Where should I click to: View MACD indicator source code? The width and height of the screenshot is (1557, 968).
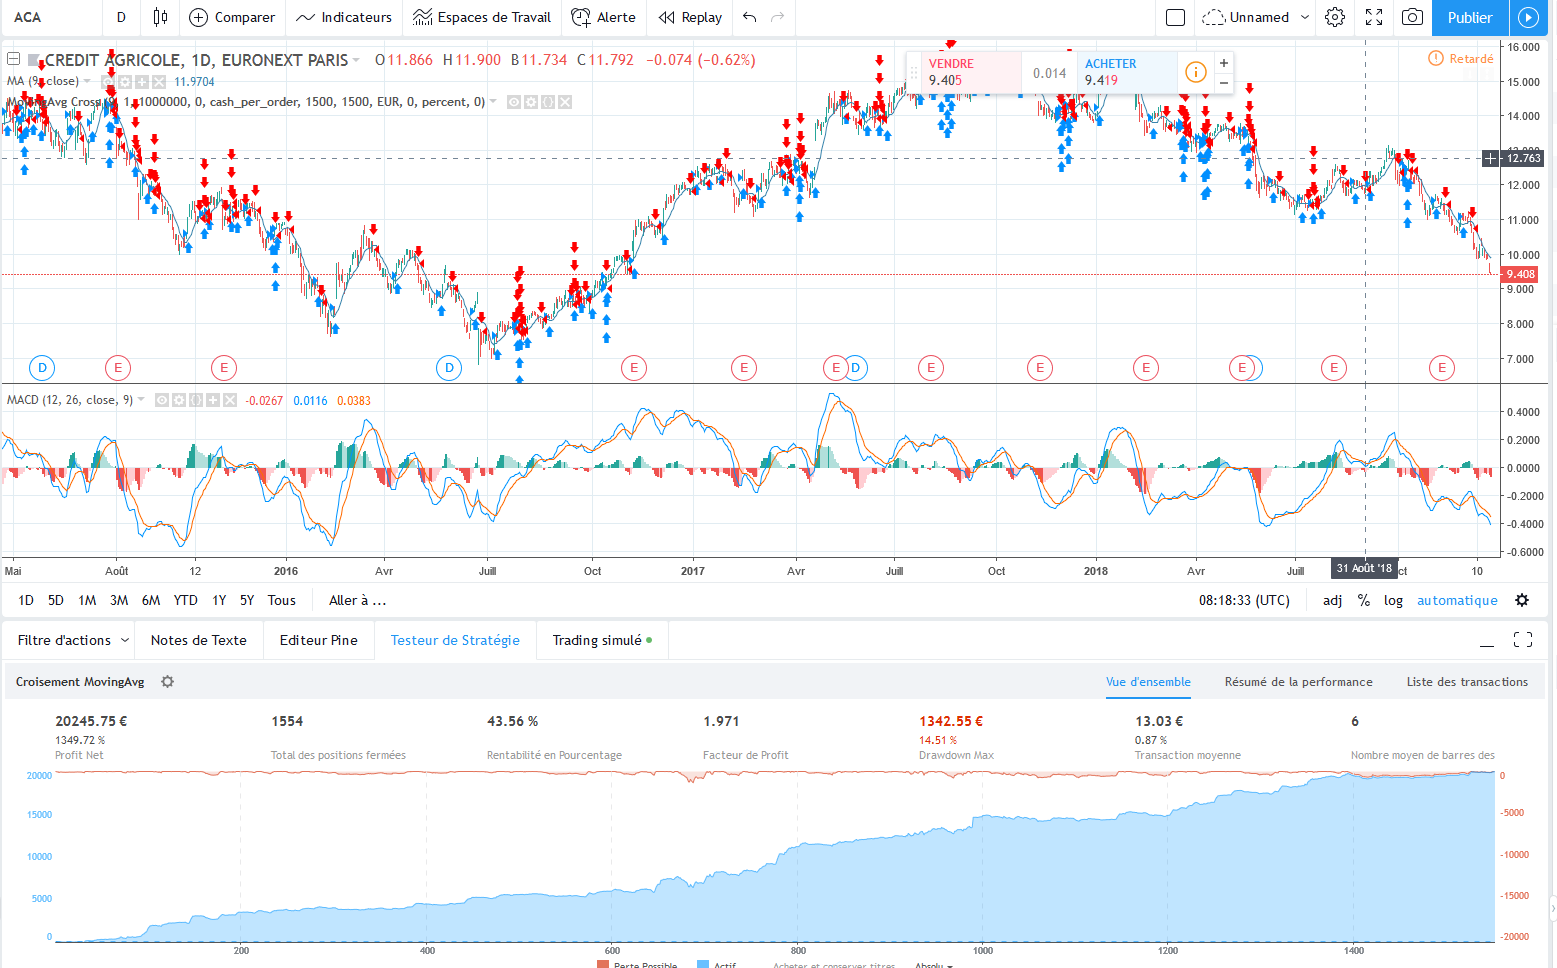click(x=196, y=400)
